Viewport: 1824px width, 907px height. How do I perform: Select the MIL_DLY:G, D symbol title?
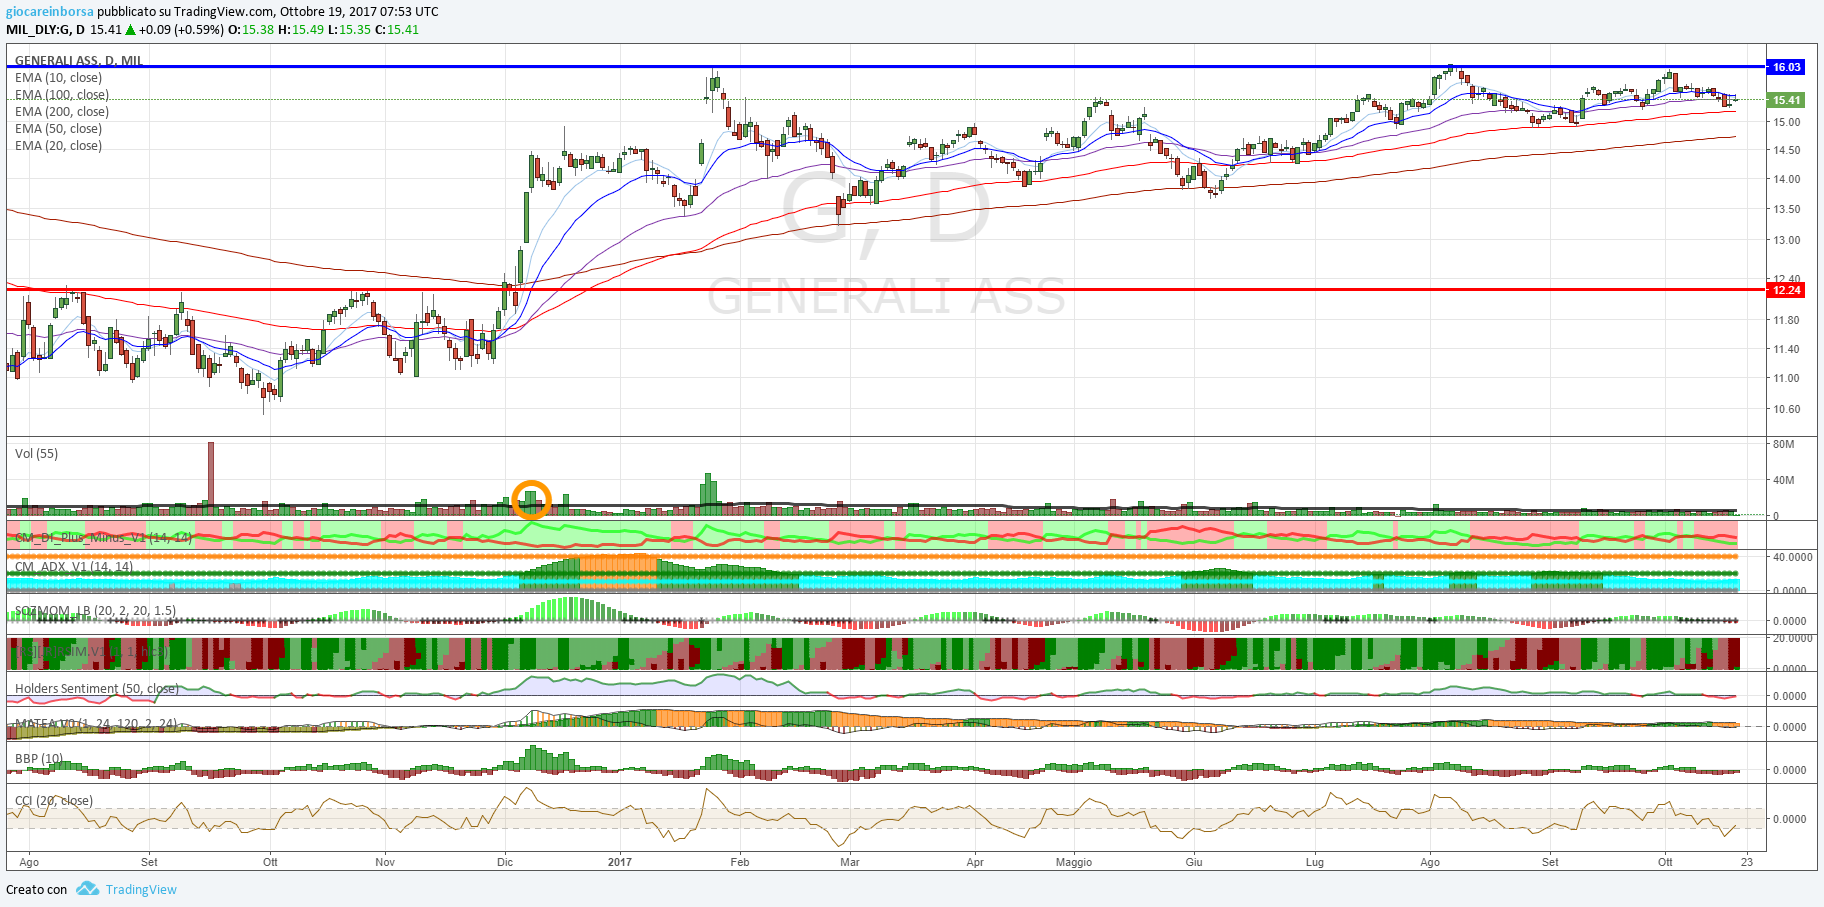46,30
